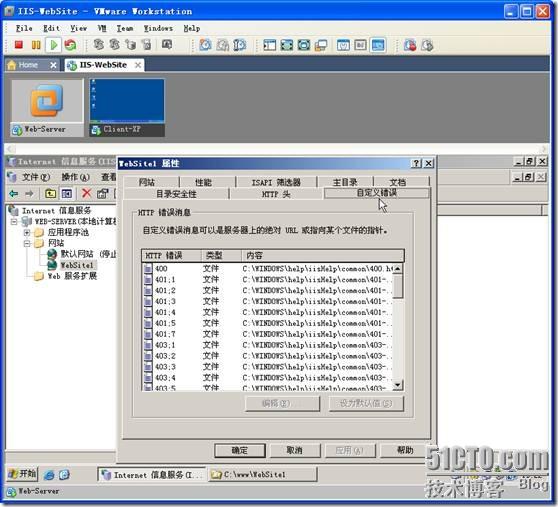The image size is (558, 507).
Task: Click the 确定 button
Action: coord(239,450)
